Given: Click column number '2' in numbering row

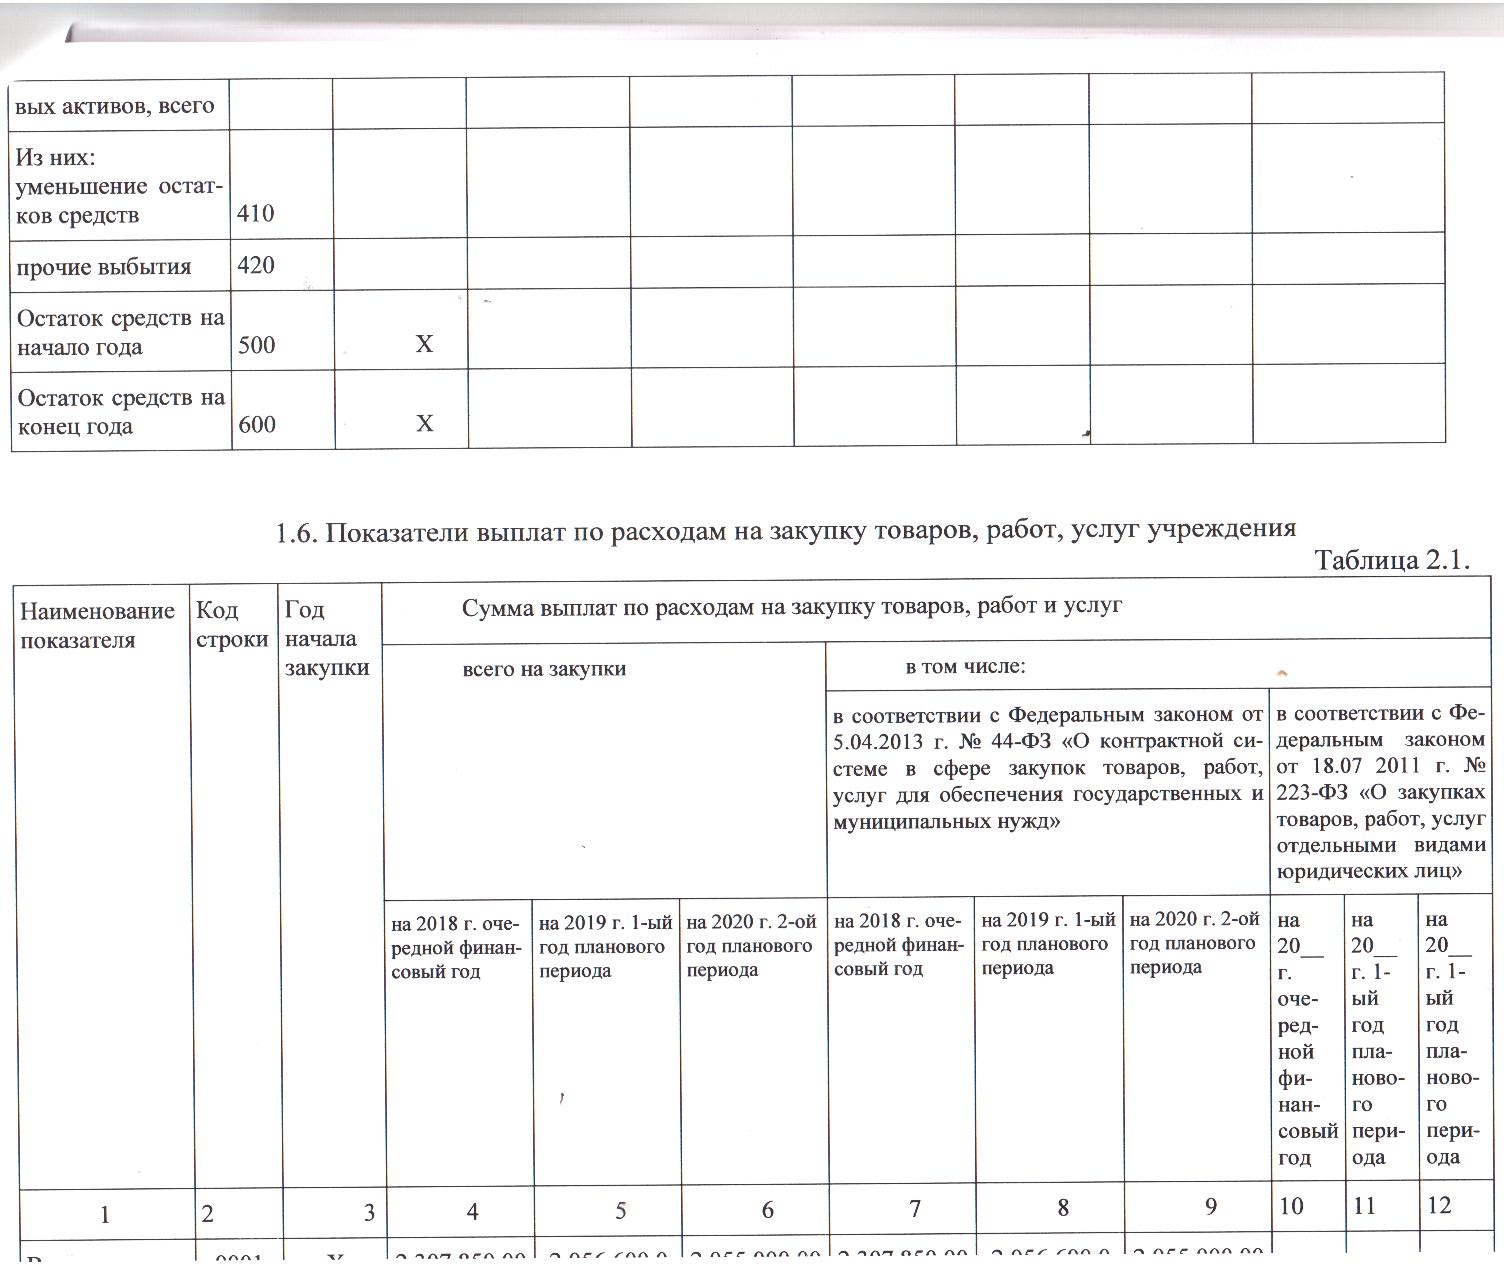Looking at the screenshot, I should pyautogui.click(x=207, y=1214).
